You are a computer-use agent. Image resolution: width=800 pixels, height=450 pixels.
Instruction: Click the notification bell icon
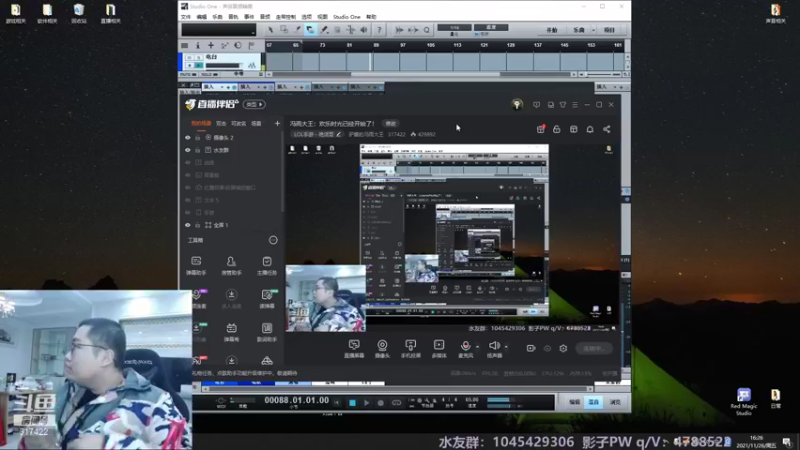(x=590, y=130)
